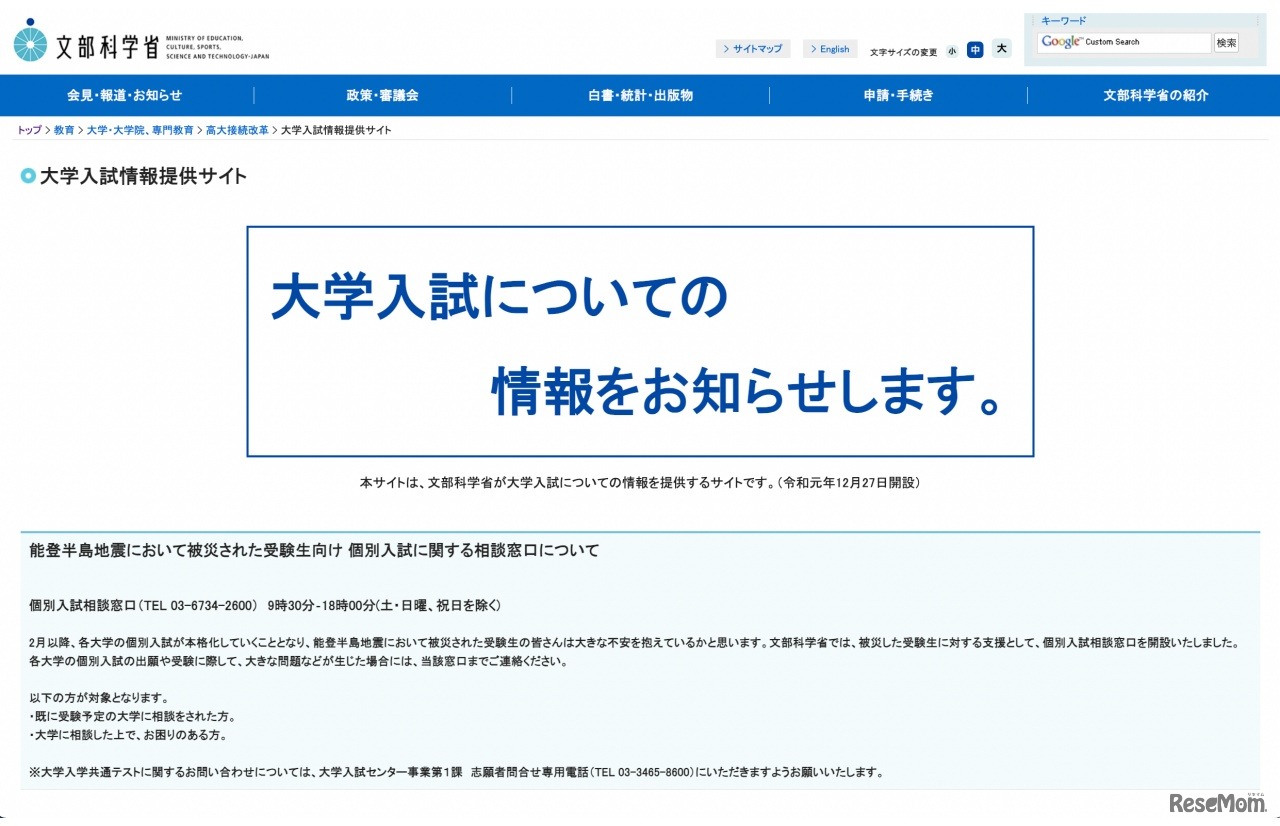Open the 申請・手続き menu
Image resolution: width=1280 pixels, height=826 pixels.
pyautogui.click(x=898, y=95)
